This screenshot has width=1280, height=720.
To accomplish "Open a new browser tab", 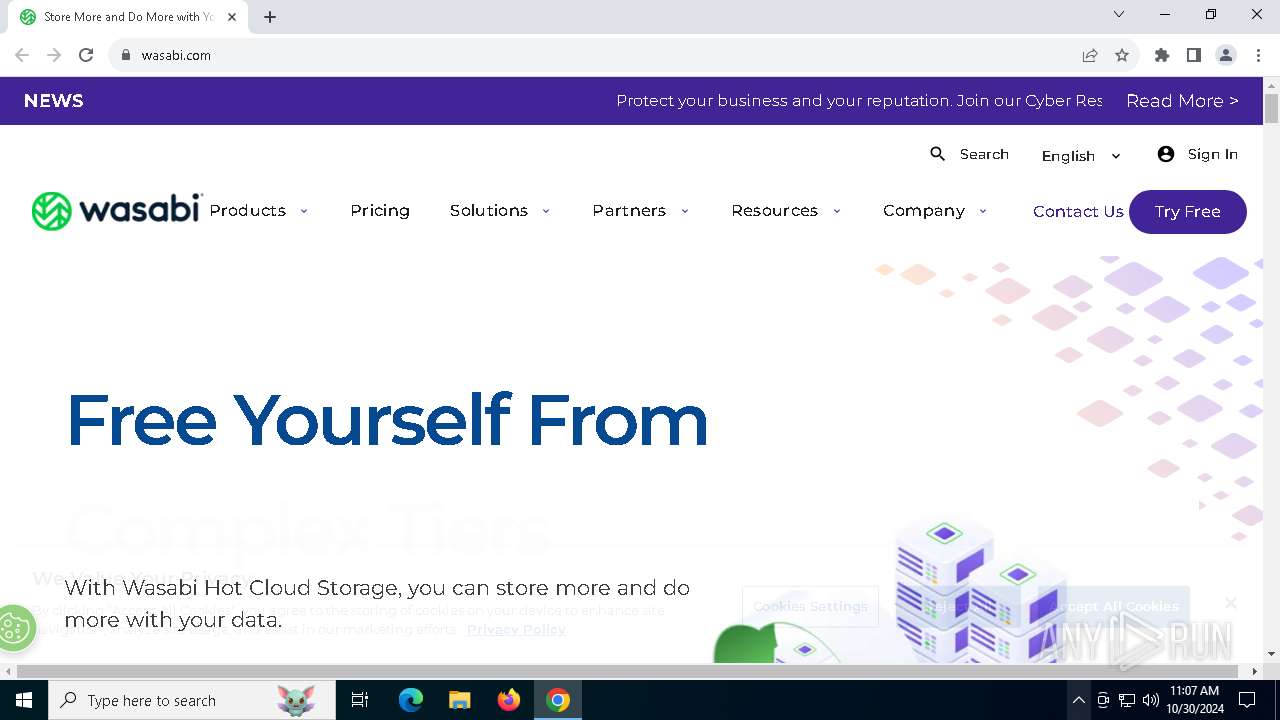I will coord(270,17).
